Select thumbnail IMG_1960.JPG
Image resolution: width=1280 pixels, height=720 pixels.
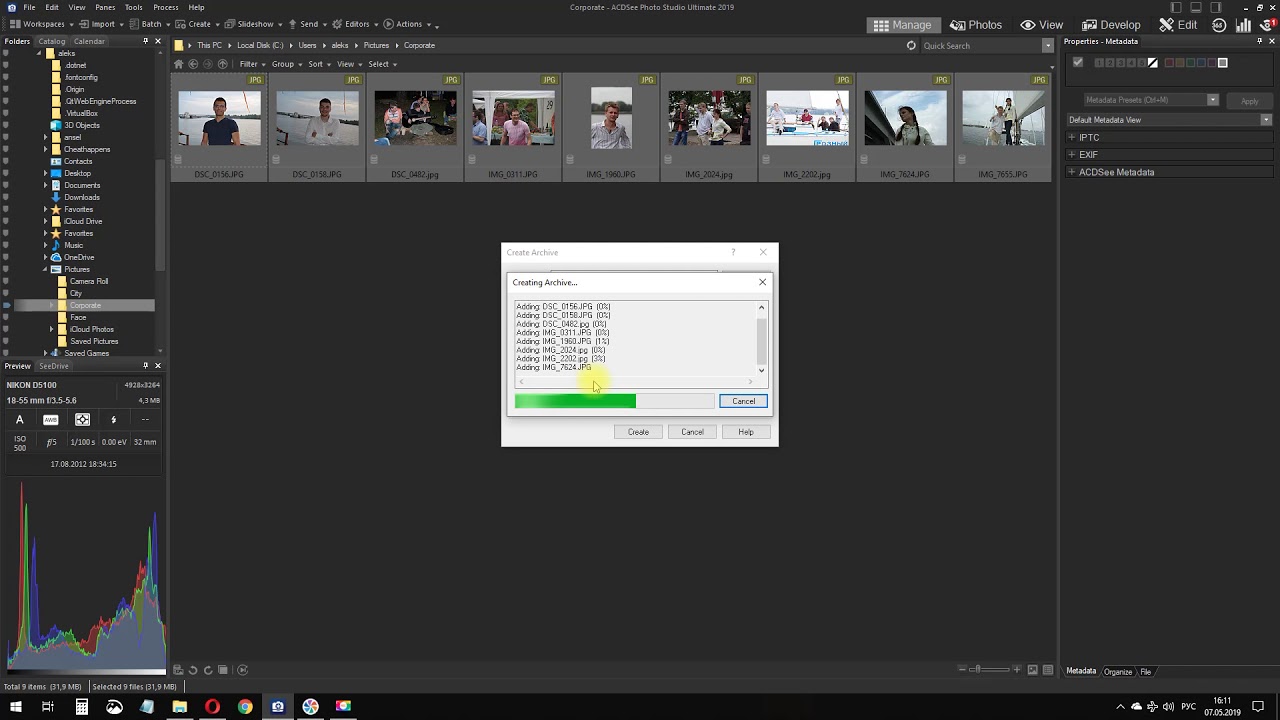tap(611, 127)
